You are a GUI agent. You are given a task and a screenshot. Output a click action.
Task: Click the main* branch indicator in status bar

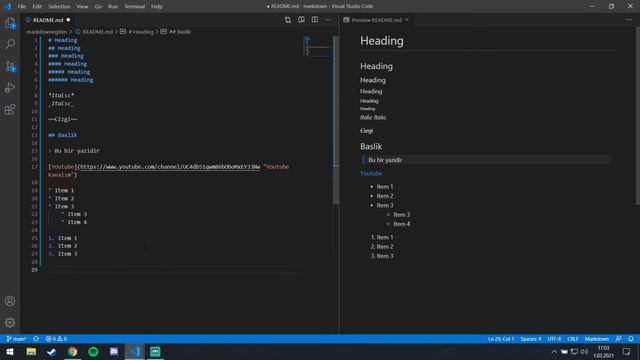[16, 339]
